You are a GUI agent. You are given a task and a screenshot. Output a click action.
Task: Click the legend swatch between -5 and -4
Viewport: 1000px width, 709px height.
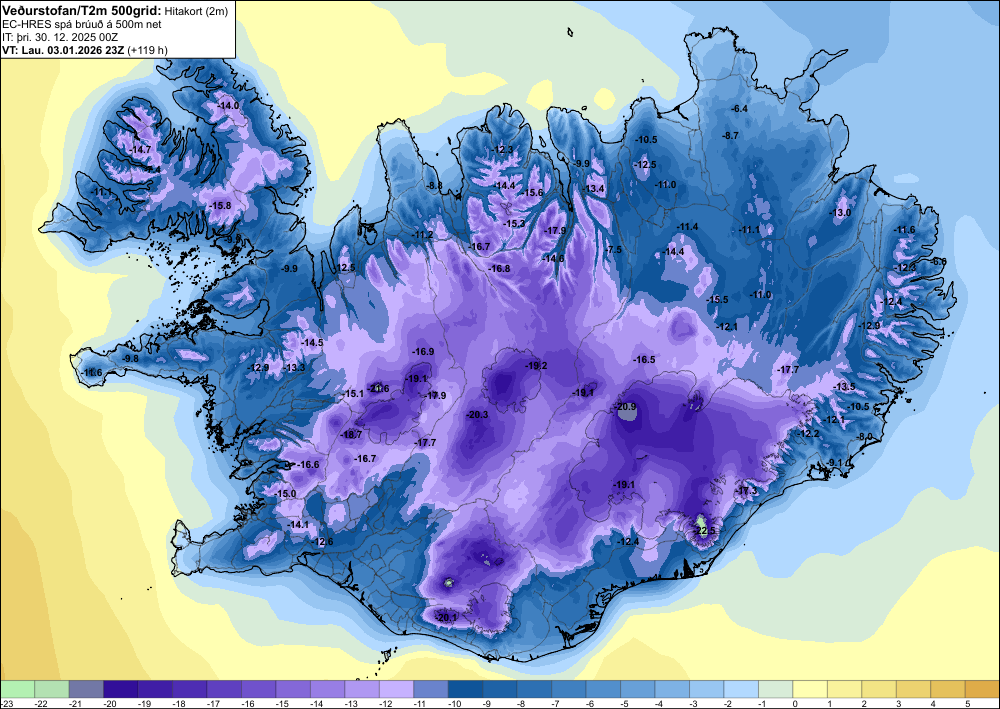(x=638, y=689)
